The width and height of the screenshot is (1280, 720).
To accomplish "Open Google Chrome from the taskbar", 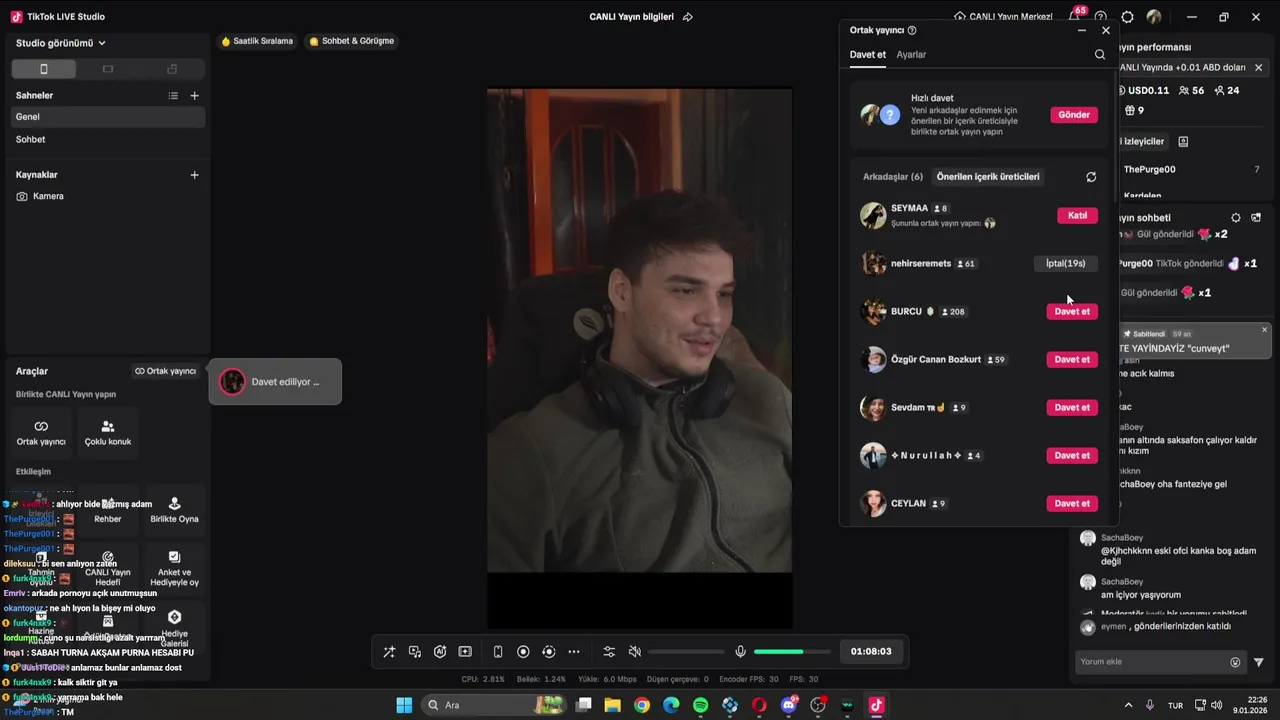I will point(642,706).
